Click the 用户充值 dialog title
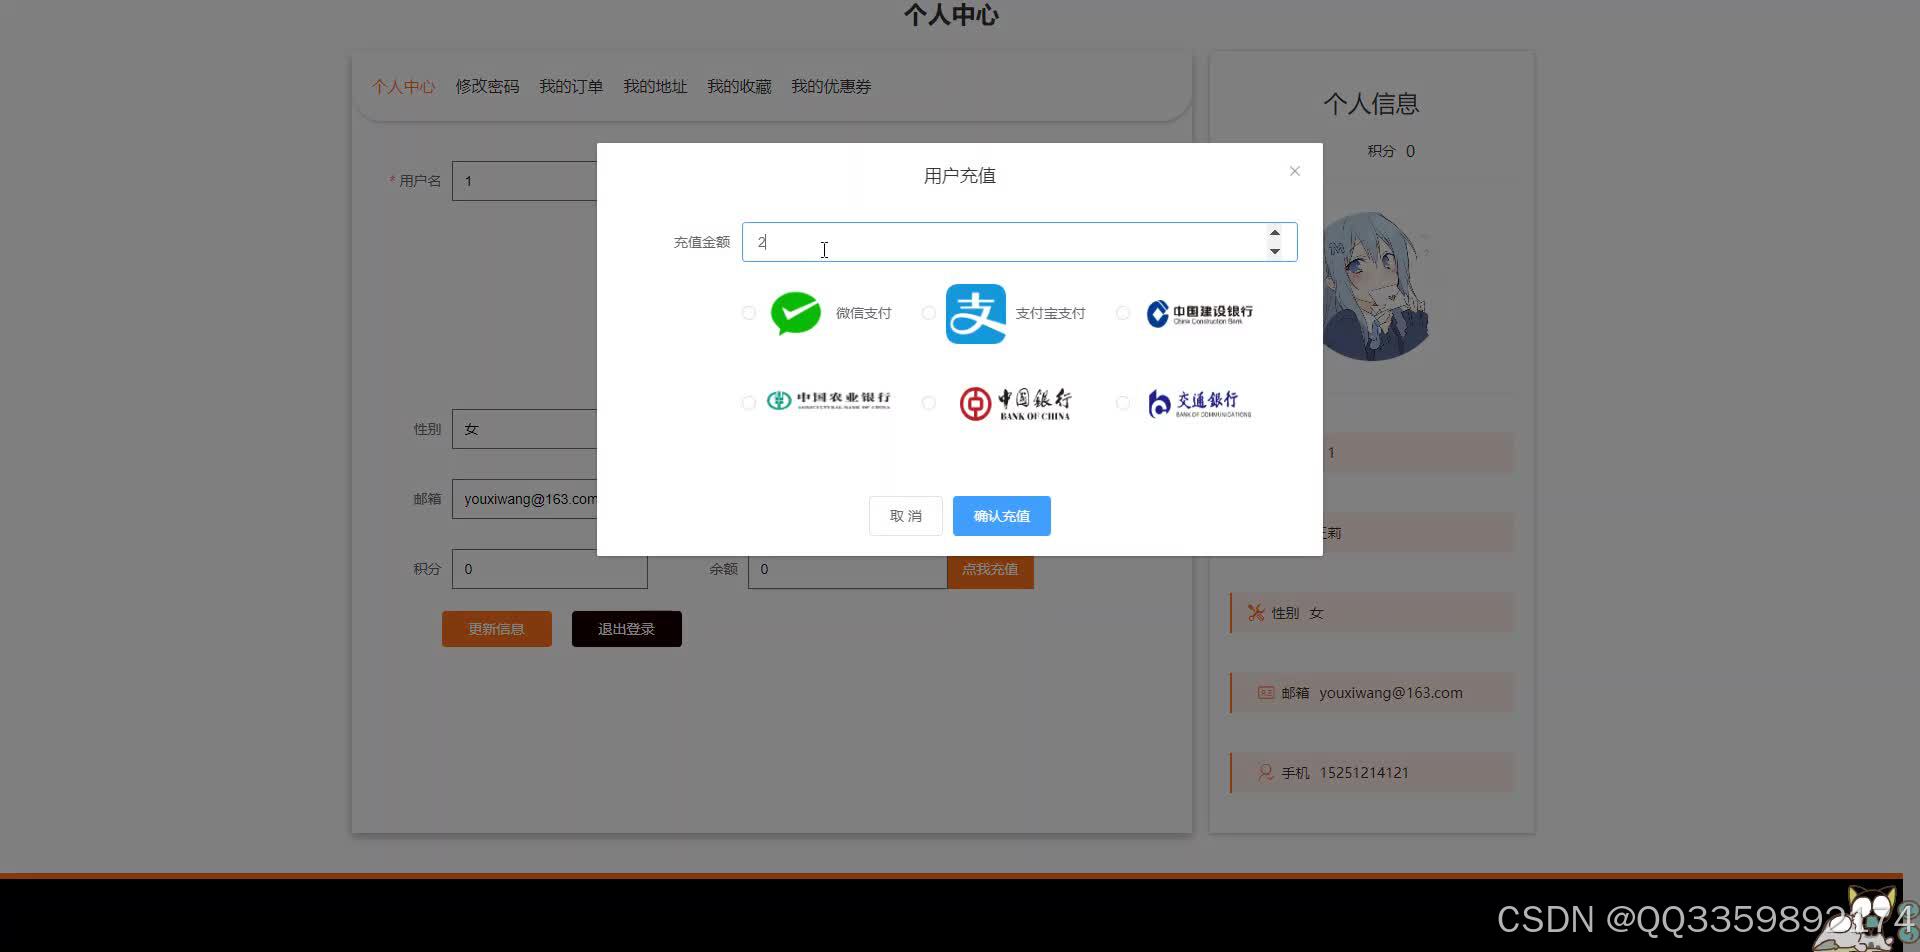 (x=960, y=176)
